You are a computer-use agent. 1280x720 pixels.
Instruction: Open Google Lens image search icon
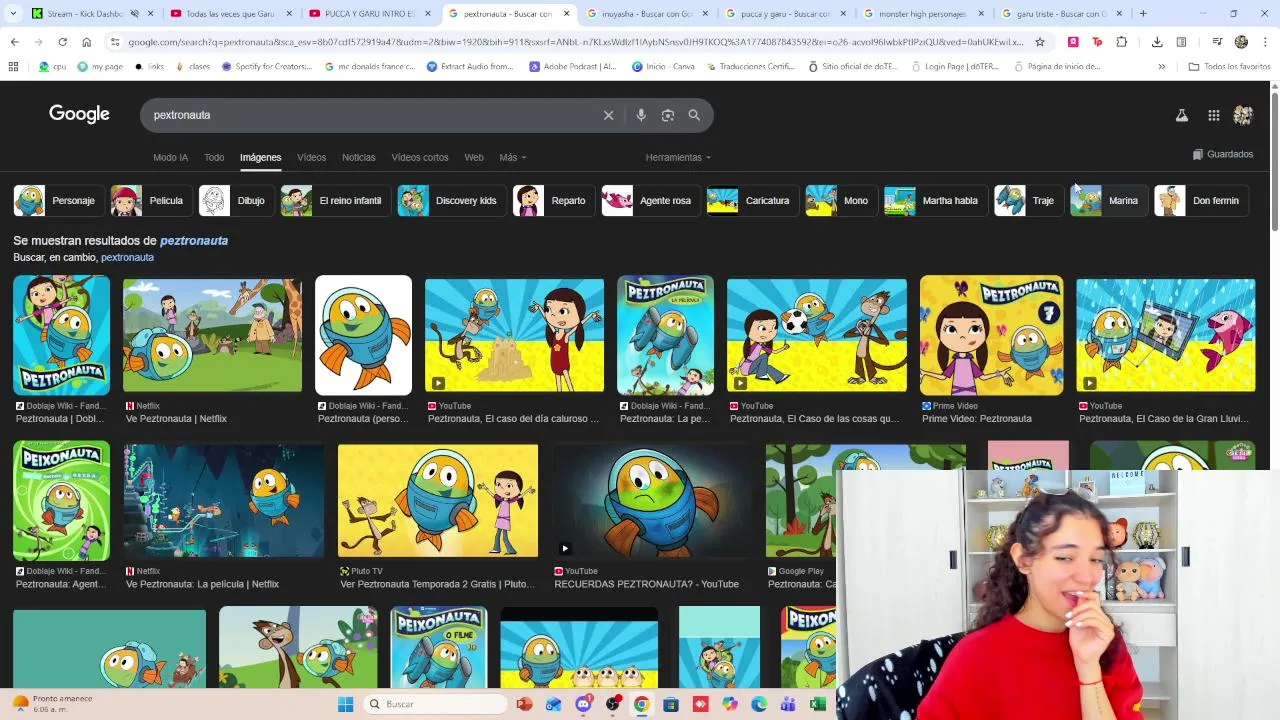(668, 115)
